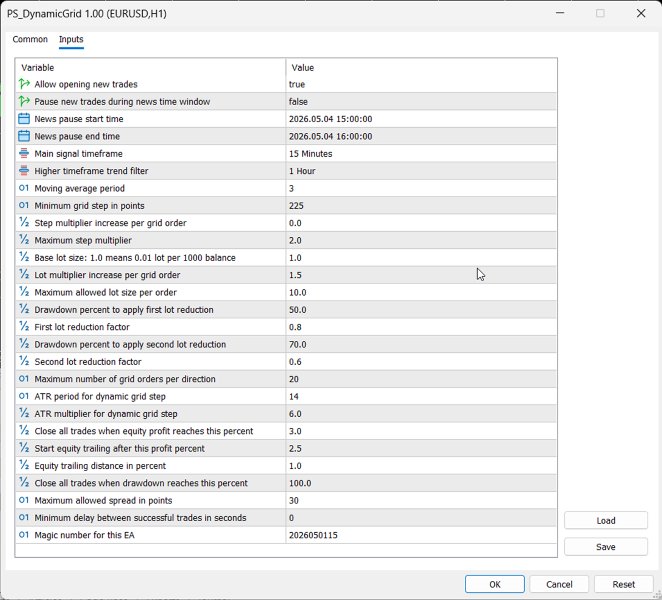Click the calendar icon beside News pause end time

pos(24,136)
